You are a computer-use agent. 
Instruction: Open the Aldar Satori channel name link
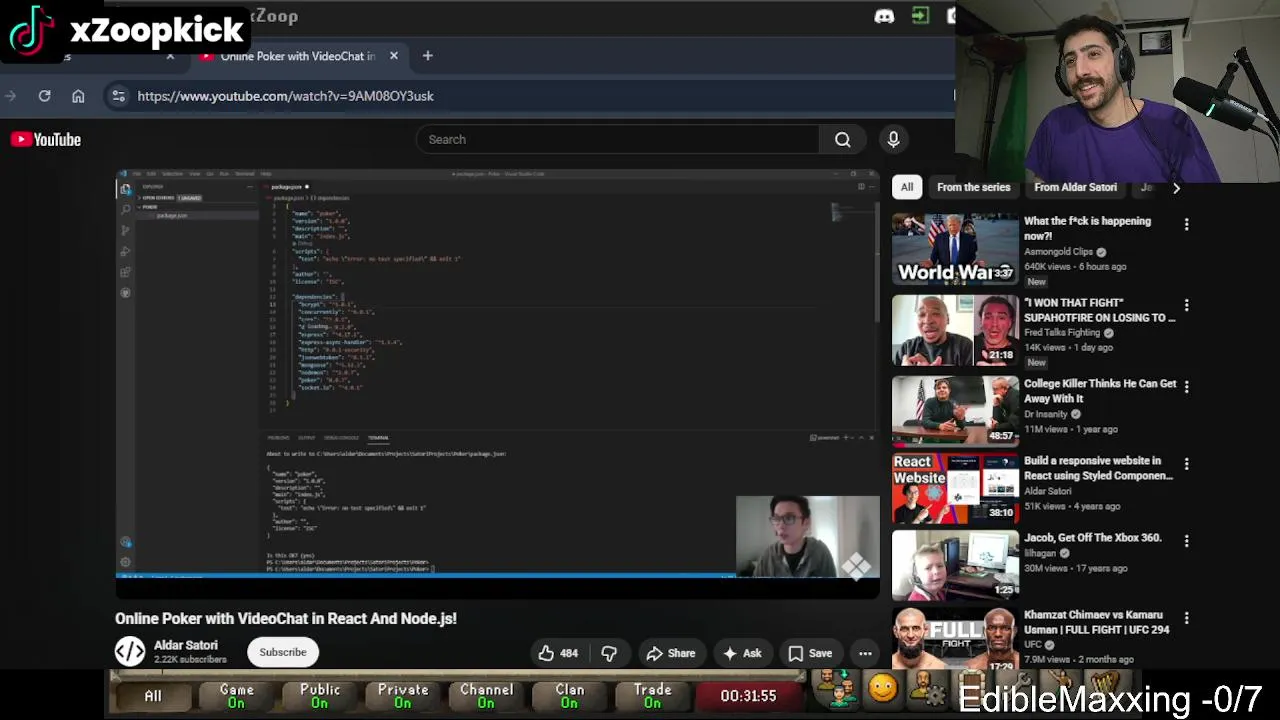(186, 645)
